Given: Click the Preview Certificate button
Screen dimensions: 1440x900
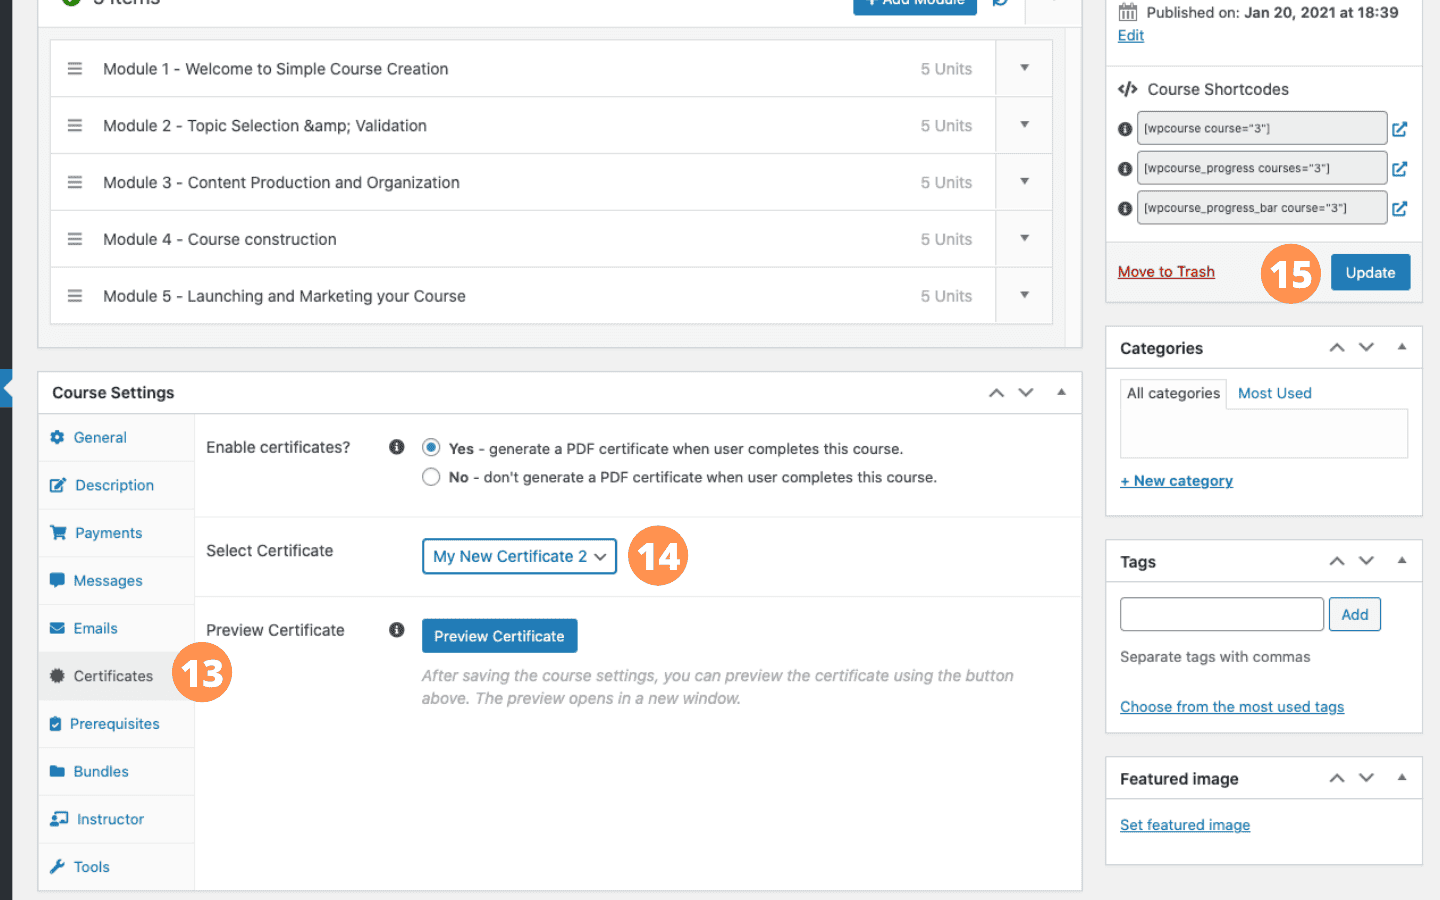Looking at the screenshot, I should tap(499, 636).
